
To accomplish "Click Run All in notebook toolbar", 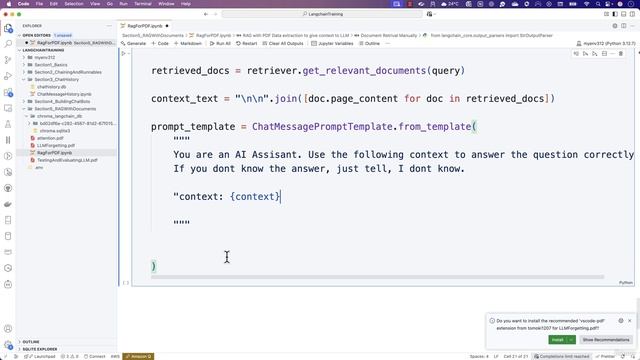I will [x=220, y=43].
